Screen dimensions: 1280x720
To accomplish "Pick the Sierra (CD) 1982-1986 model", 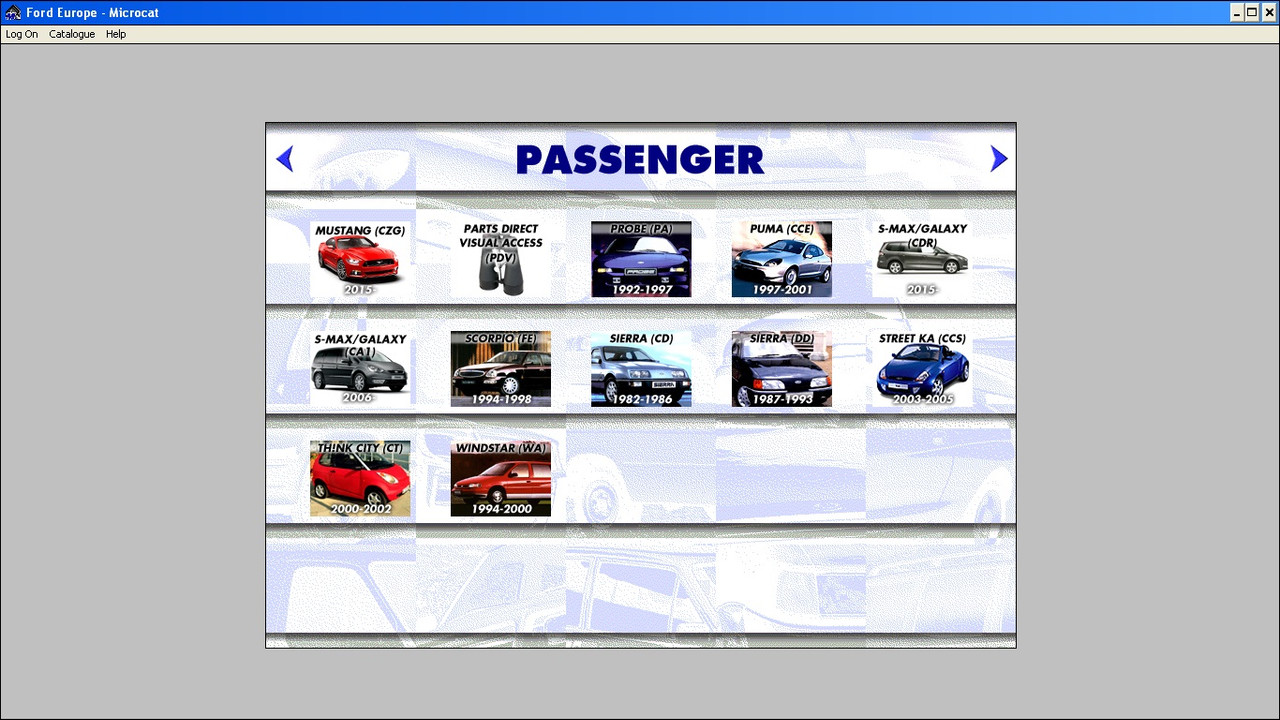I will click(x=641, y=369).
